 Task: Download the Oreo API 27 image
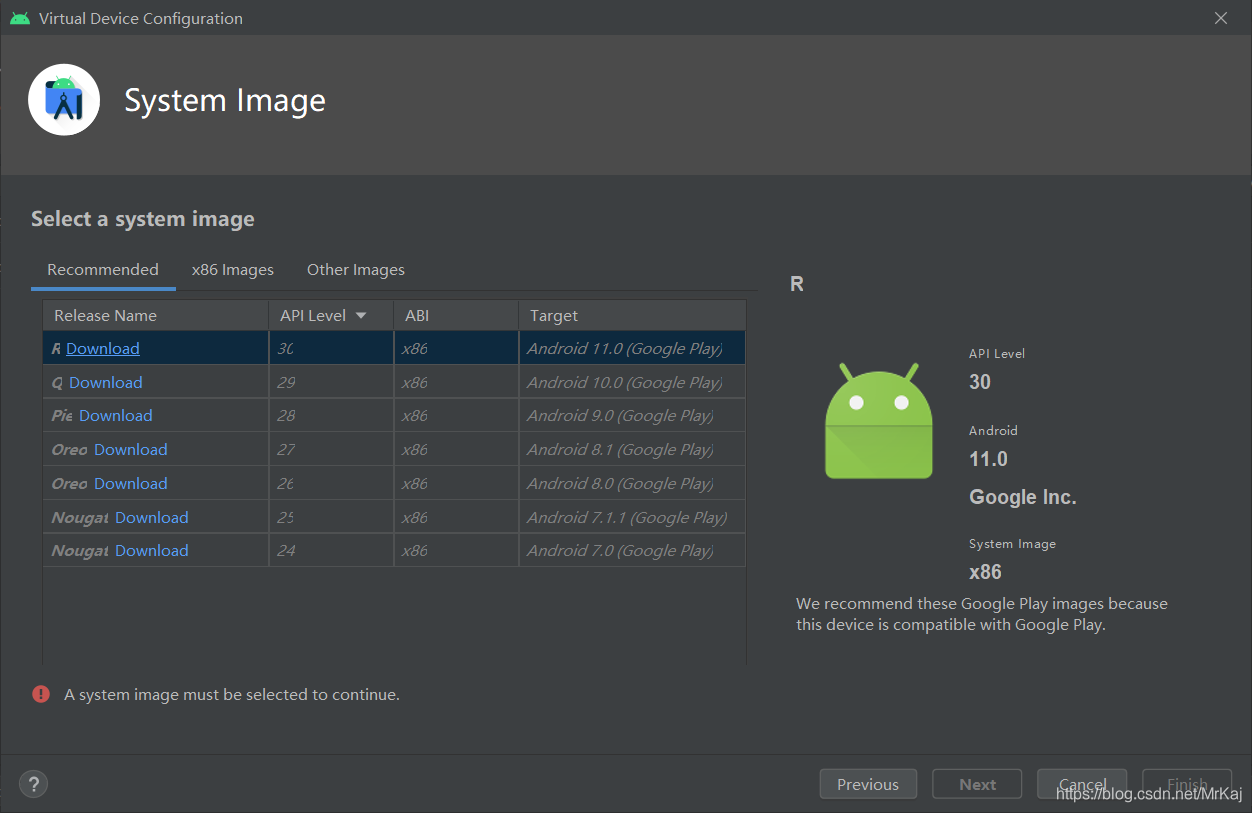tap(131, 450)
